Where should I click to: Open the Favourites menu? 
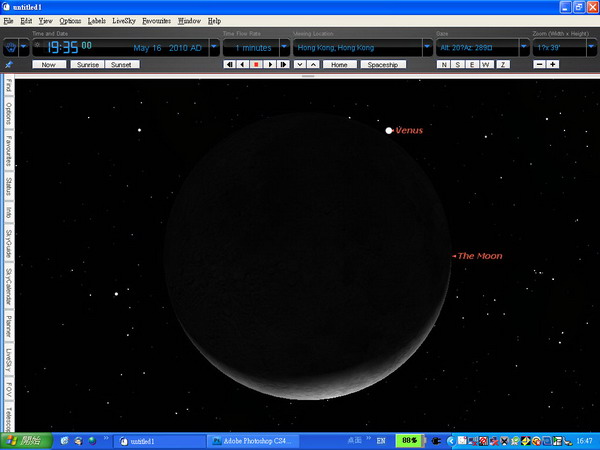coord(155,20)
